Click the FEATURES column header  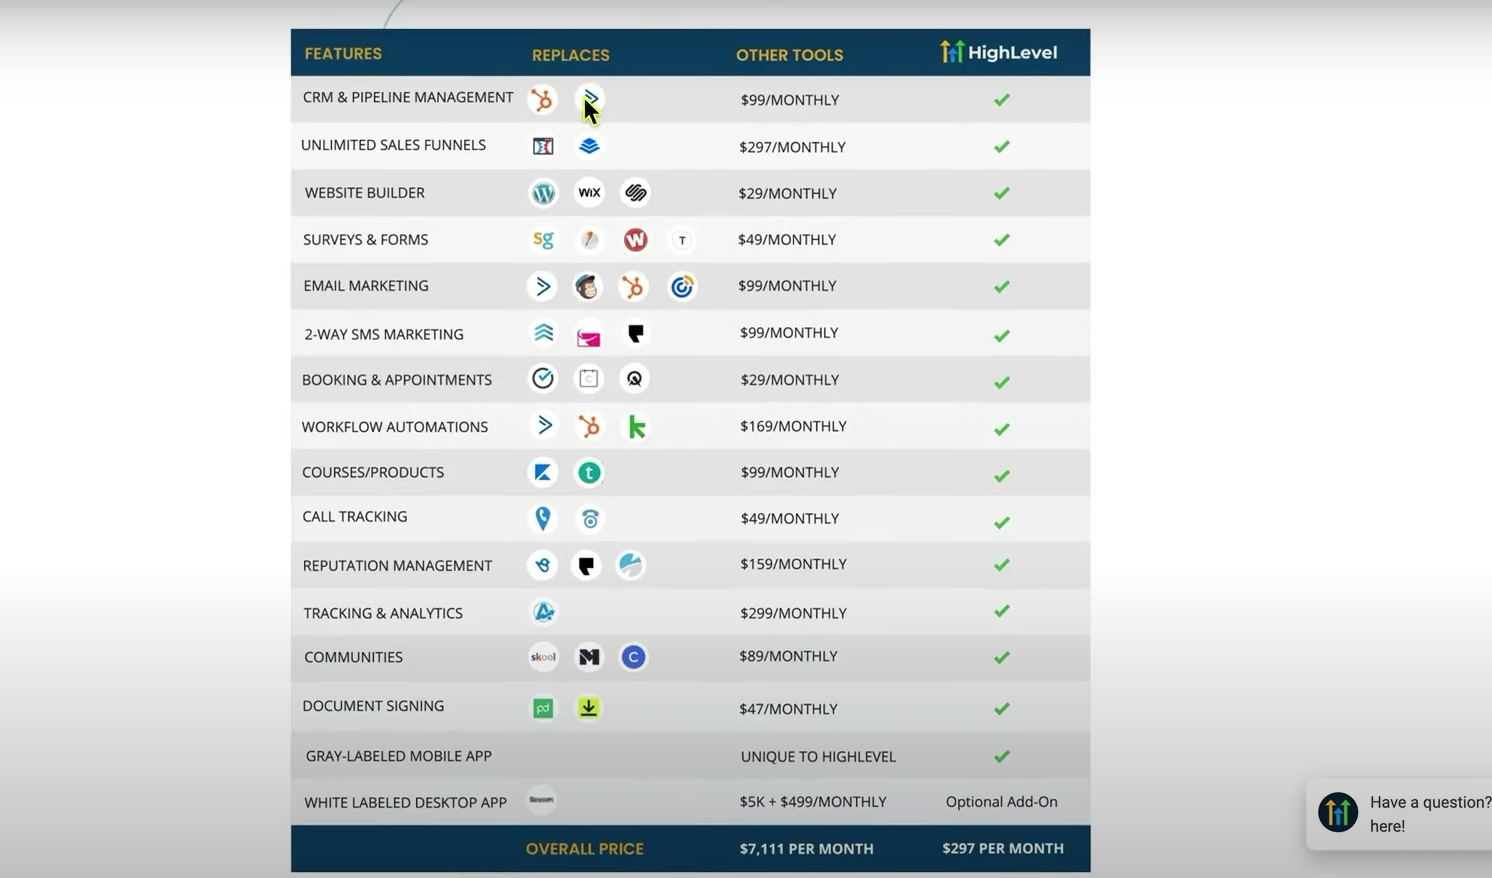coord(343,54)
